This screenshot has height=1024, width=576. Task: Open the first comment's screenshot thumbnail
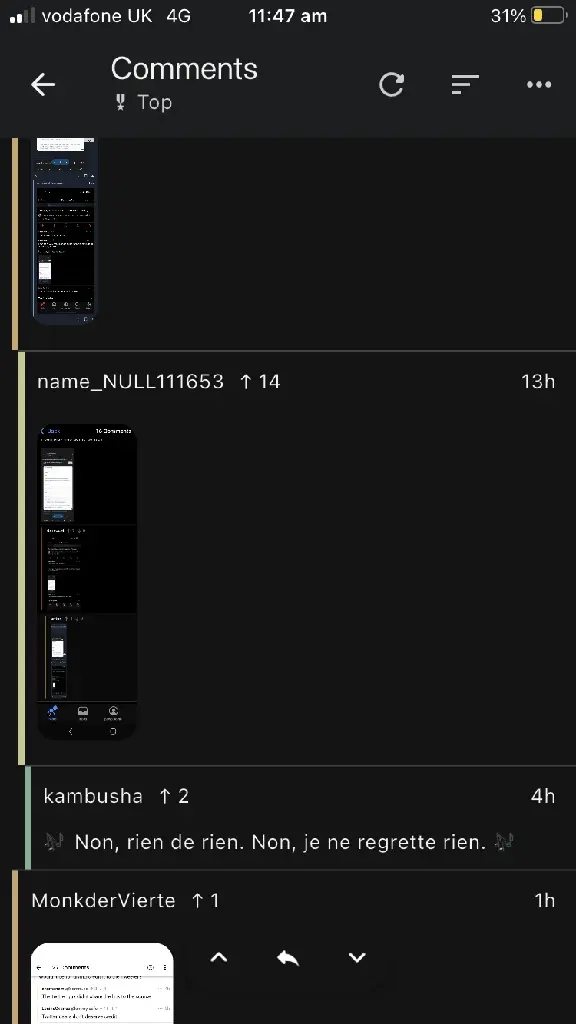65,231
